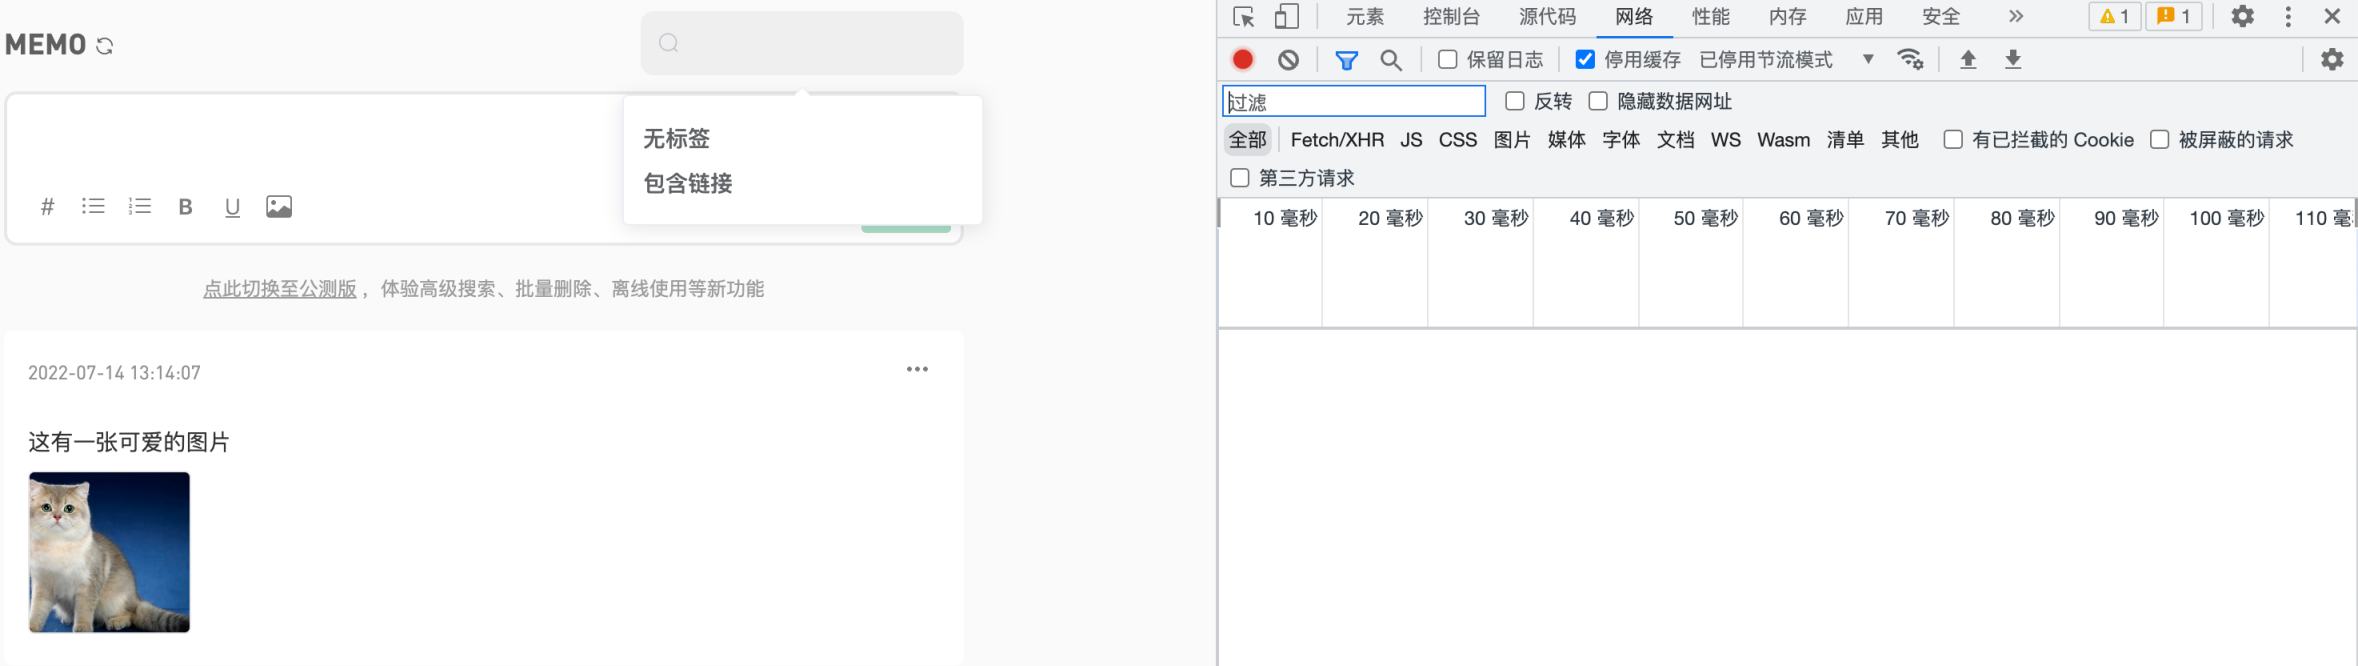Image resolution: width=2358 pixels, height=666 pixels.
Task: Toggle bold formatting in memo editor
Action: (185, 207)
